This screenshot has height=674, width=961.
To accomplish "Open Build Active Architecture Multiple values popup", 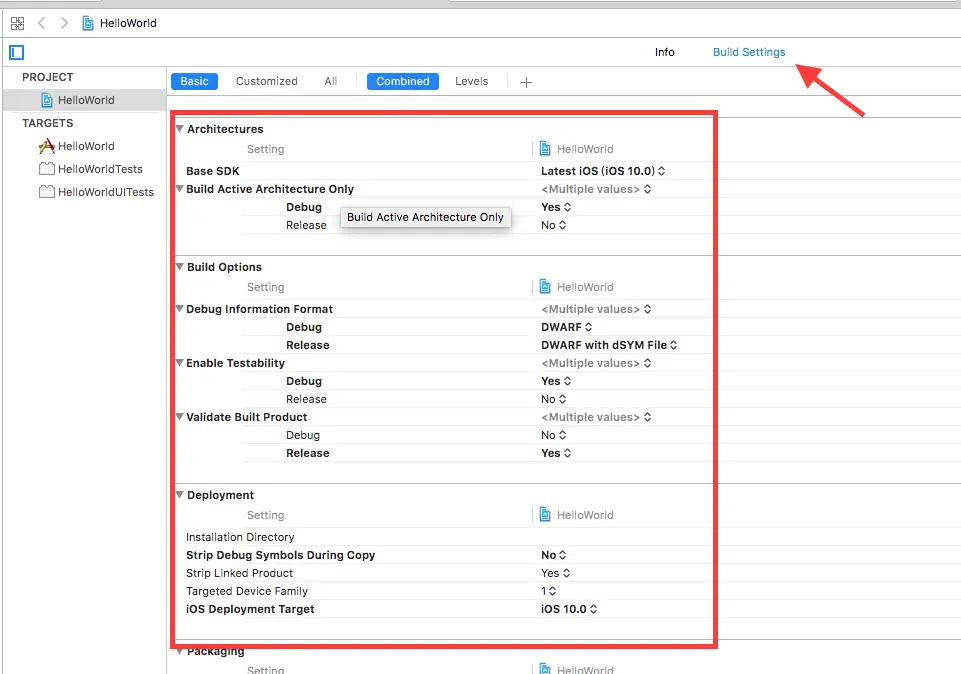I will tap(596, 189).
